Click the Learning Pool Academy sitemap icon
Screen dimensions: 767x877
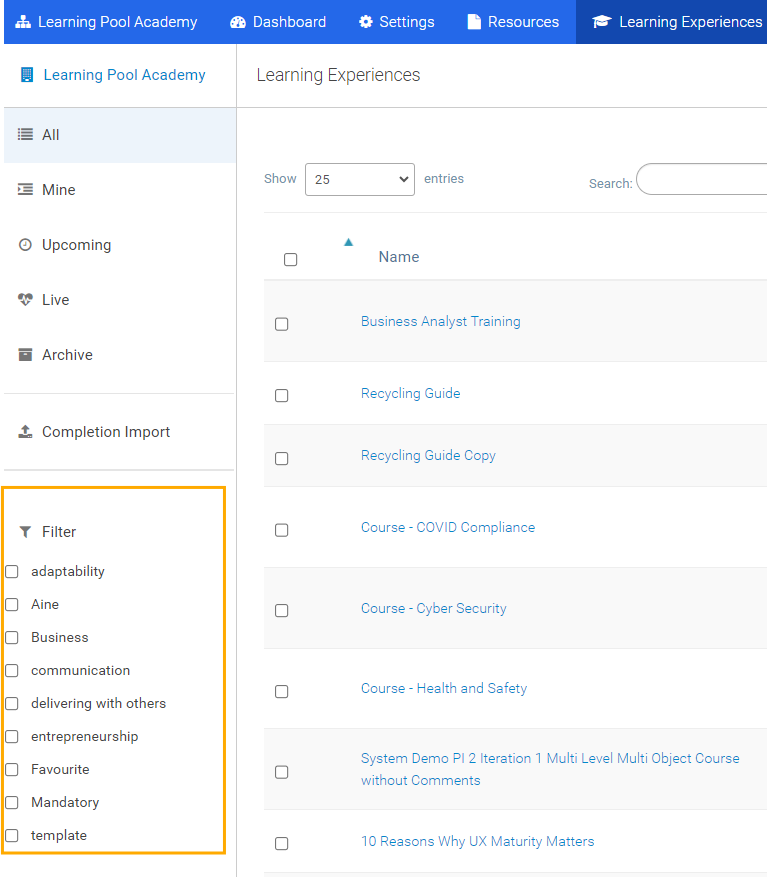pos(23,22)
